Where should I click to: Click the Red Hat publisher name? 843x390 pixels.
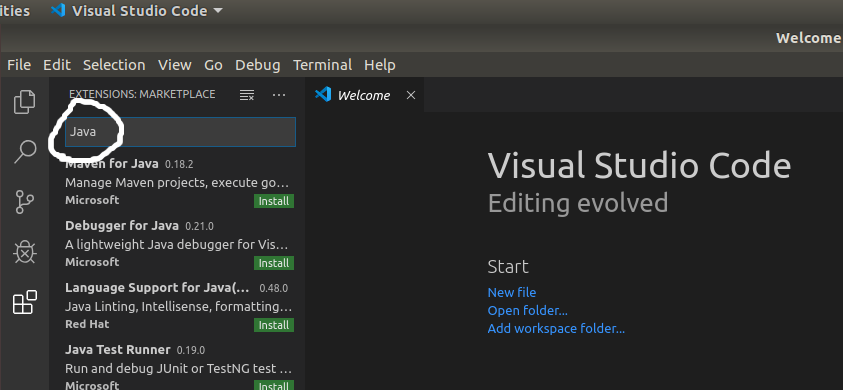[x=87, y=324]
